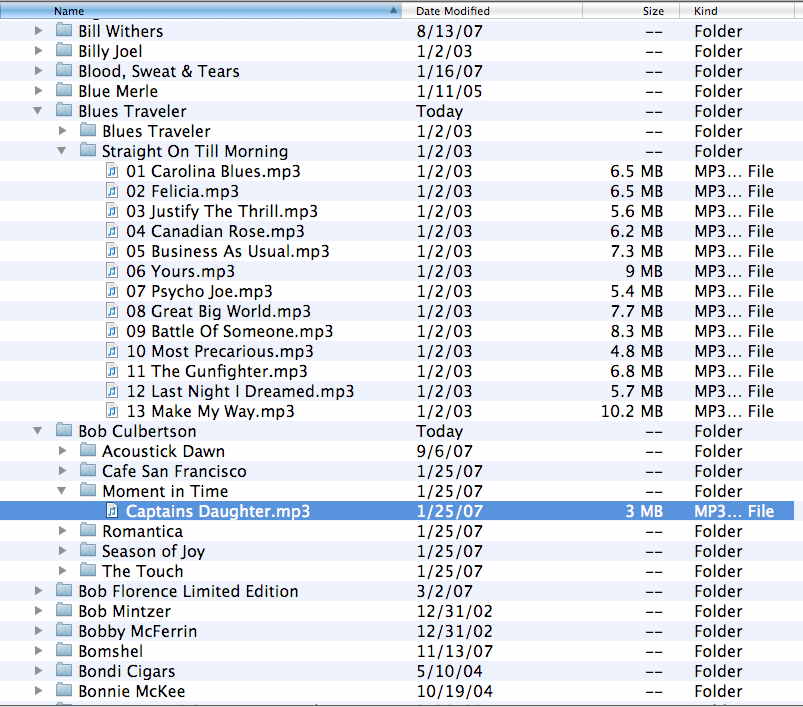
Task: Select the Cafe San Francisco folder icon
Action: click(88, 471)
